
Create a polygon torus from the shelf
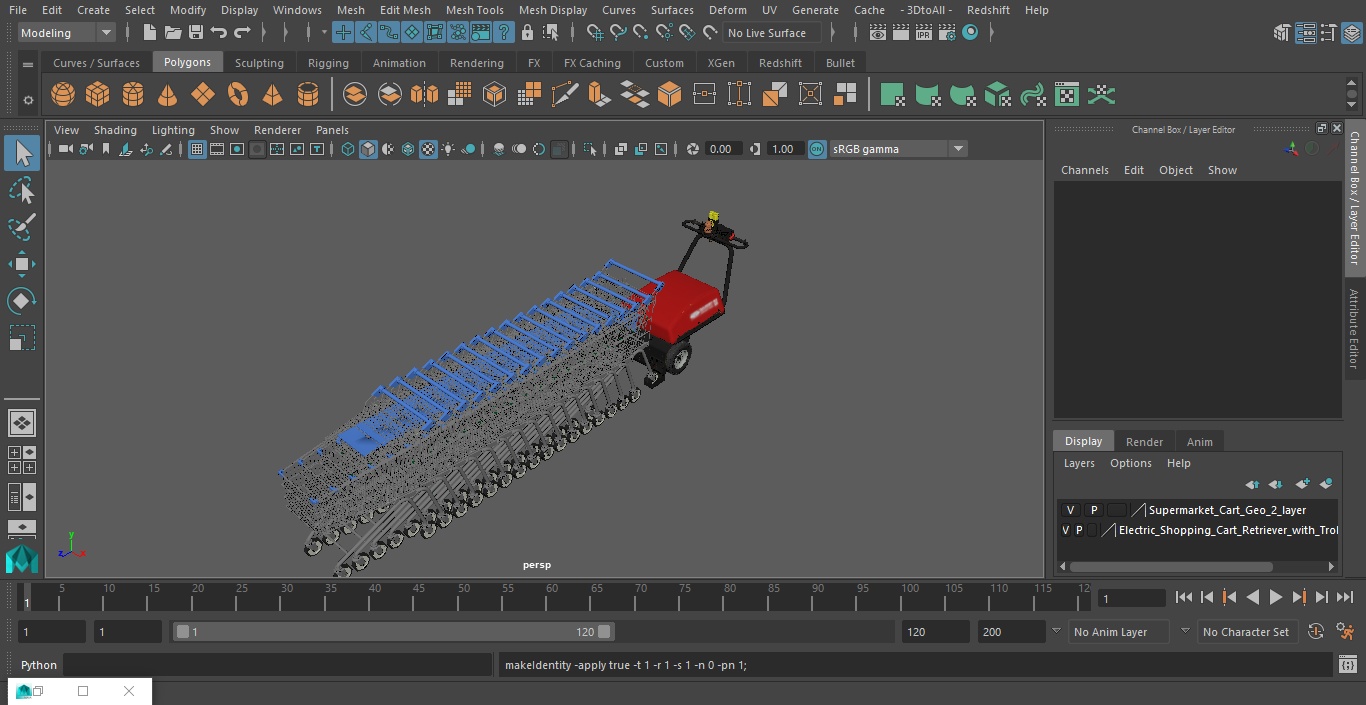(x=238, y=95)
